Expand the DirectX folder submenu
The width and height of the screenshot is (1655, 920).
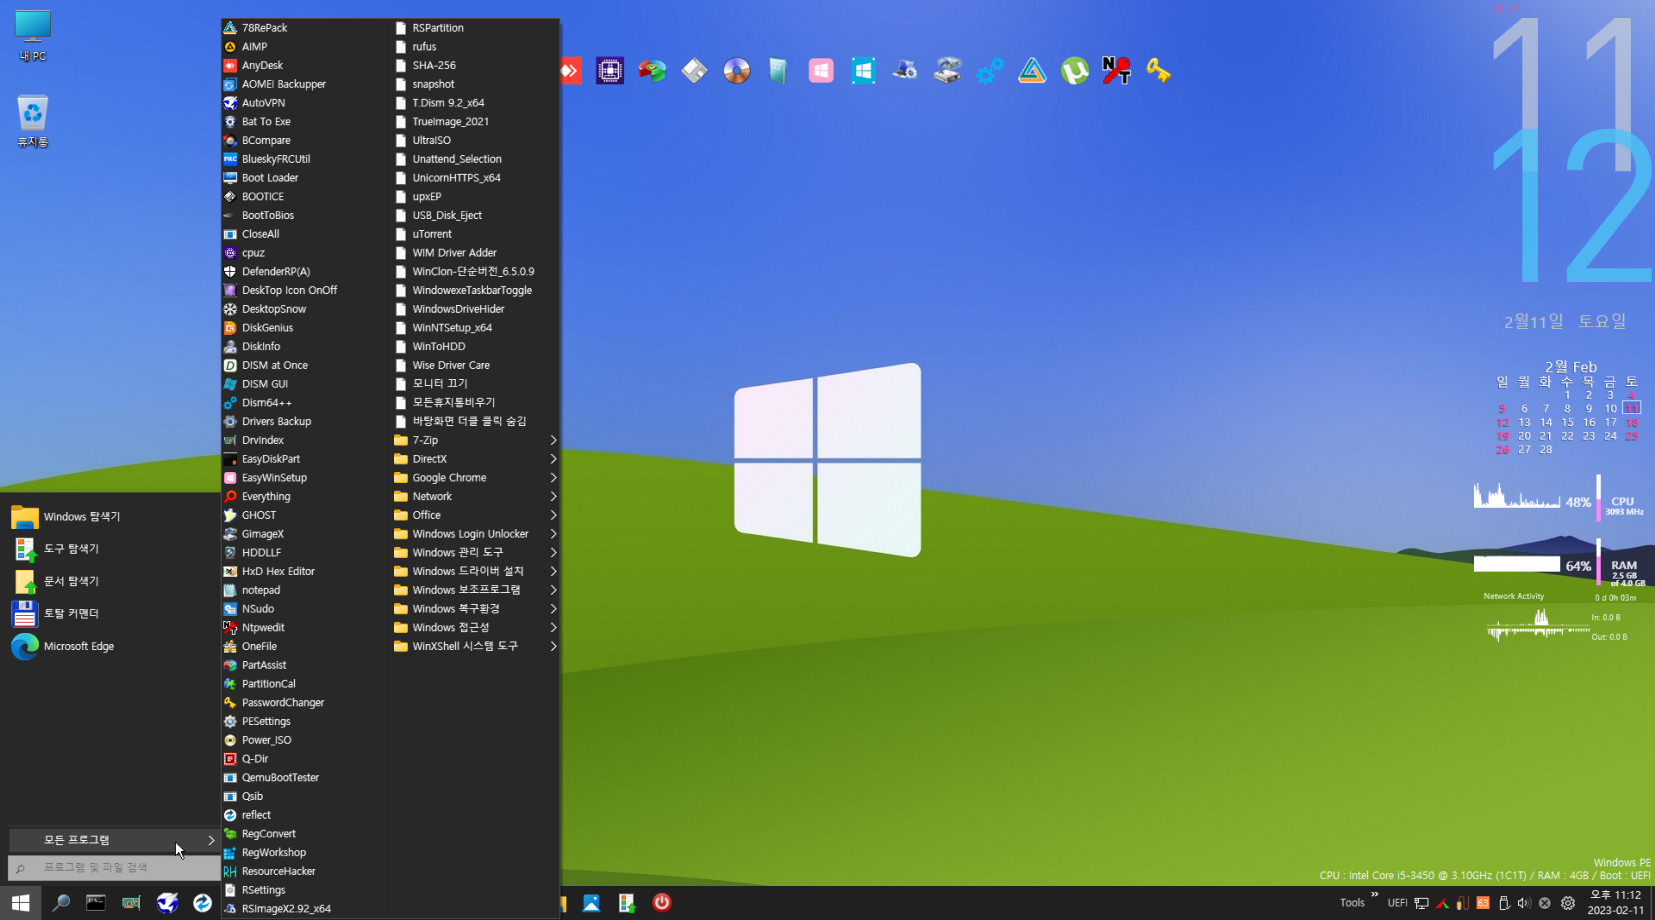pos(476,459)
